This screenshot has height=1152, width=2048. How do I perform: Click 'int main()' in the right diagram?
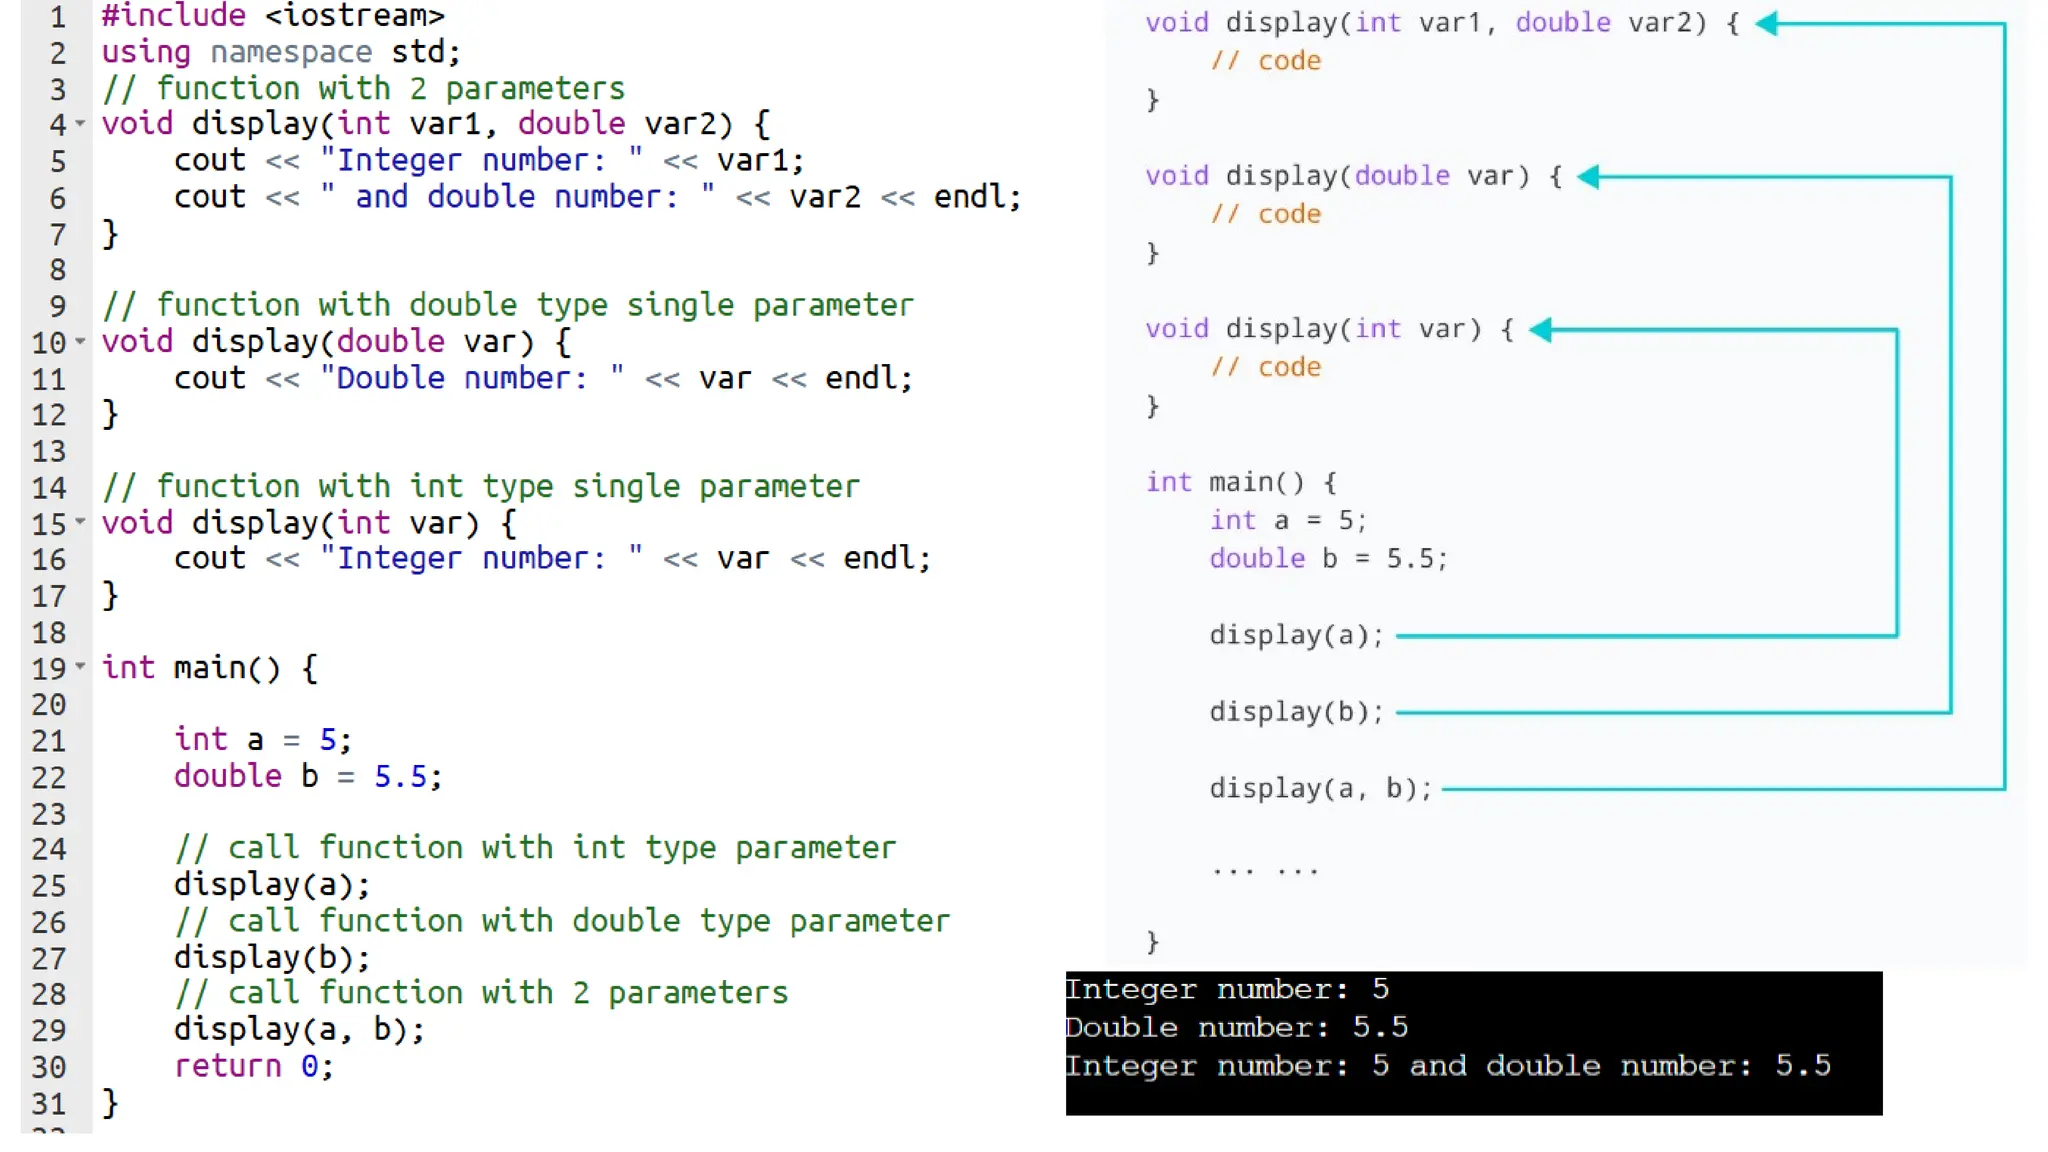1225,483
